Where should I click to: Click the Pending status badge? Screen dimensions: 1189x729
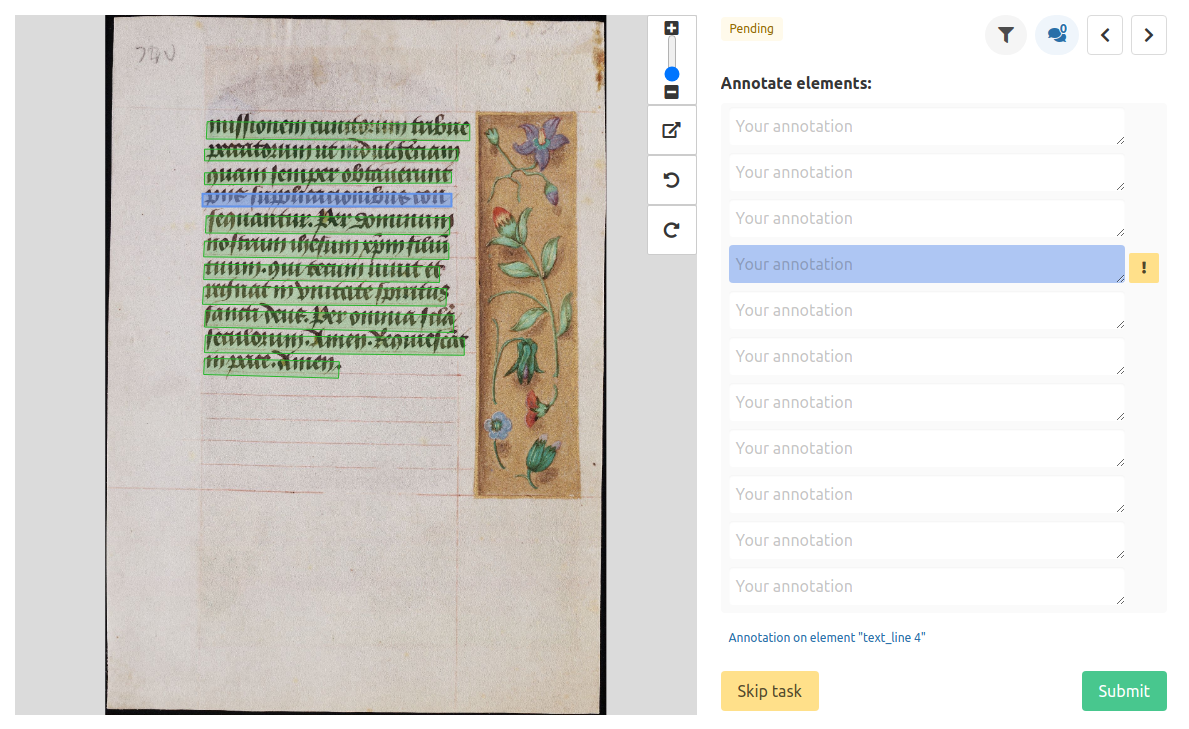751,29
